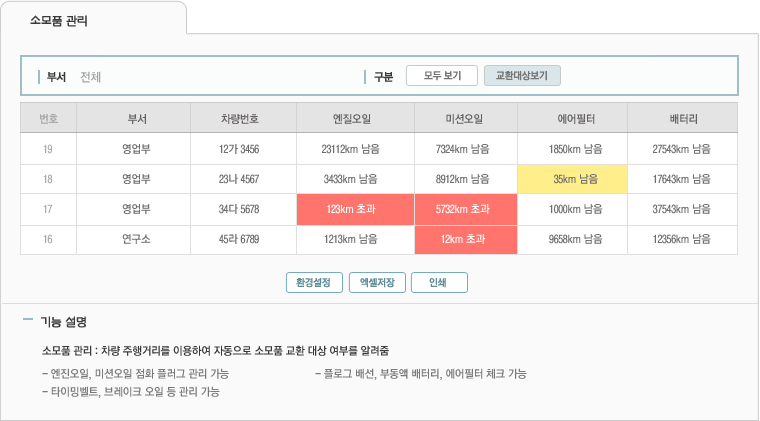Screen dimensions: 760x421
Task: Click the 부서 column header
Action: tap(133, 118)
